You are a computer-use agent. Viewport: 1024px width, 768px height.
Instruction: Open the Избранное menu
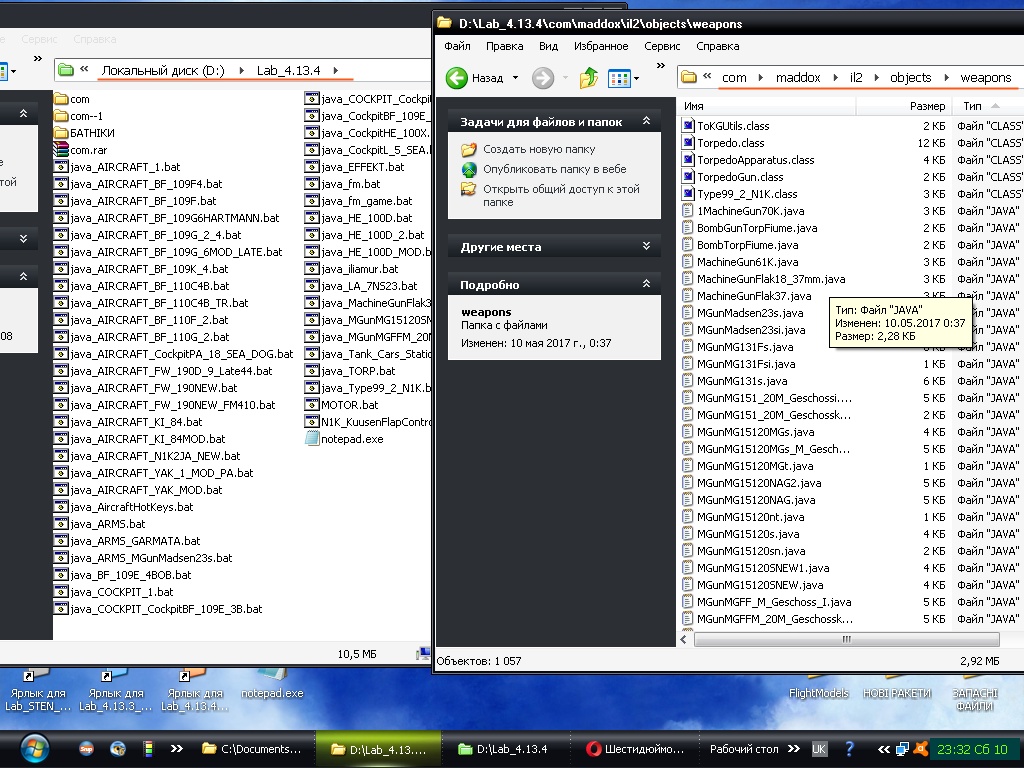coord(601,46)
